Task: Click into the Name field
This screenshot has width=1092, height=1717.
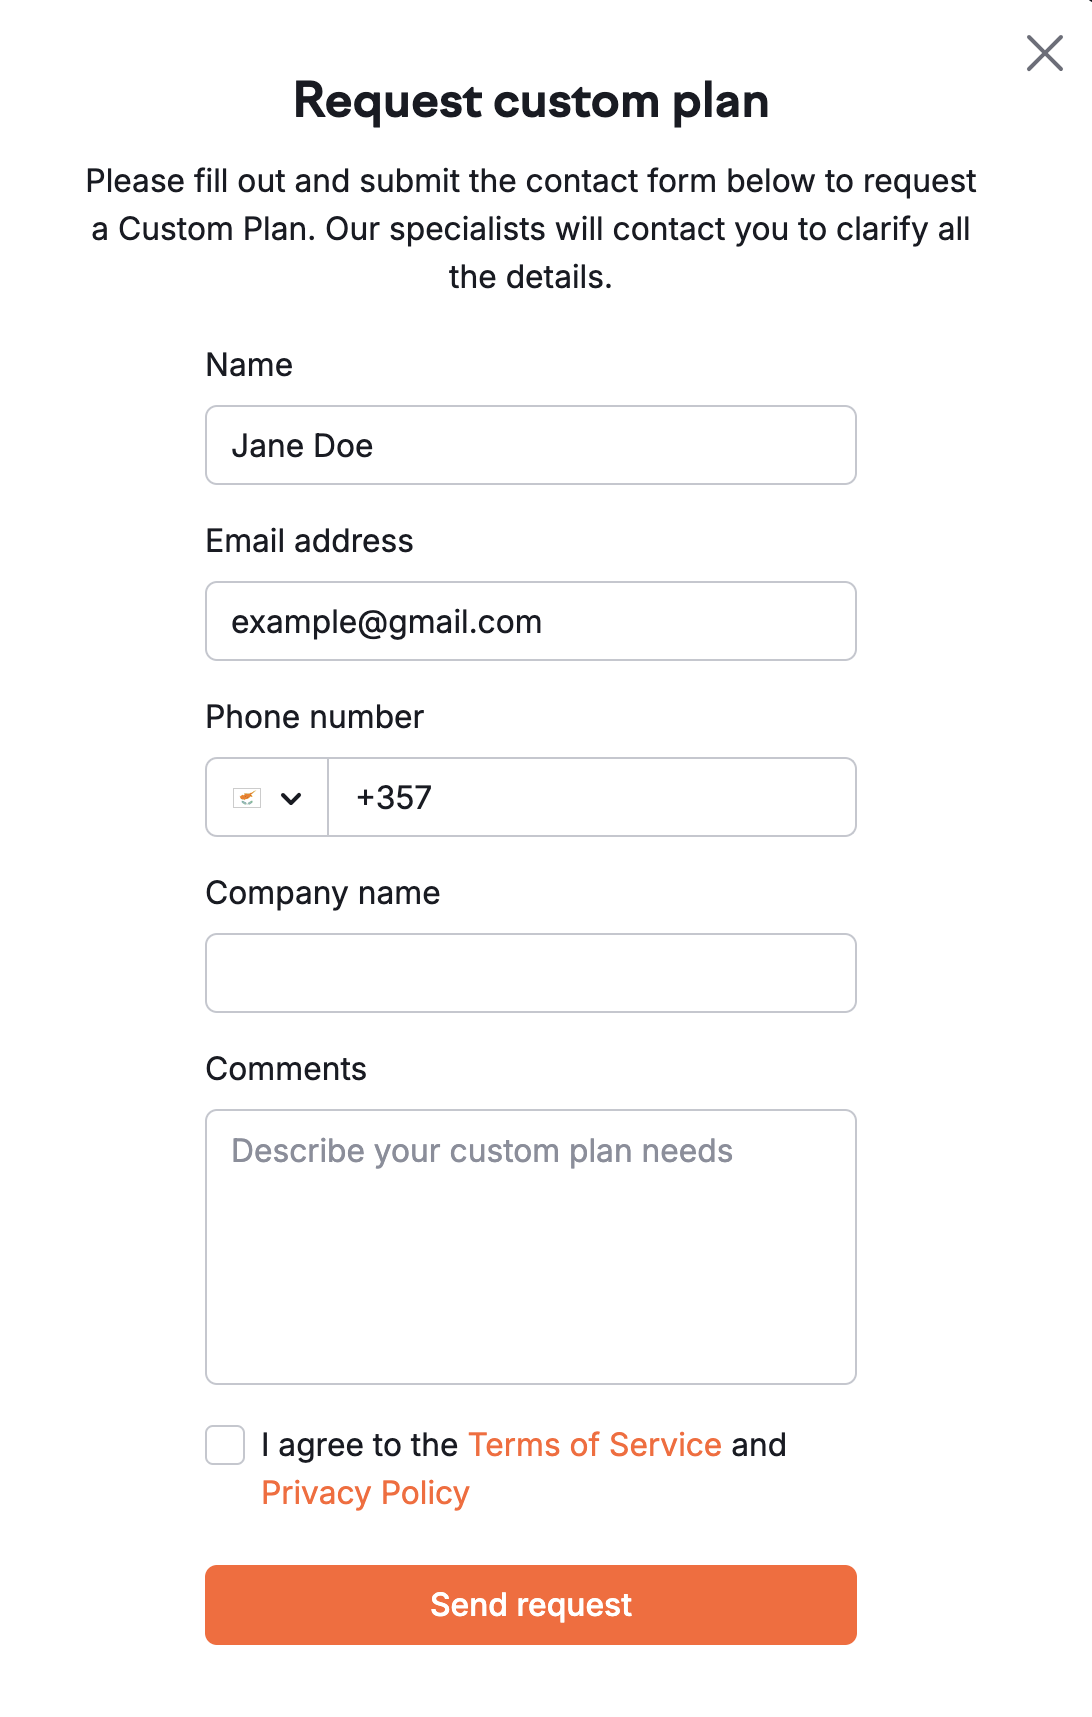Action: [x=530, y=445]
